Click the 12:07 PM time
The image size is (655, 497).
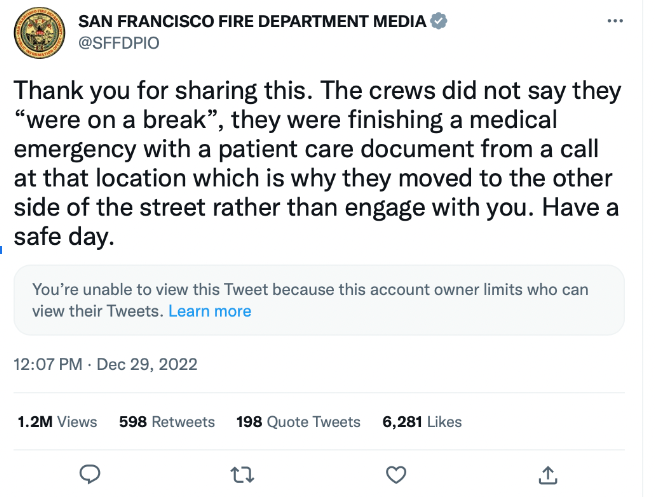[48, 365]
